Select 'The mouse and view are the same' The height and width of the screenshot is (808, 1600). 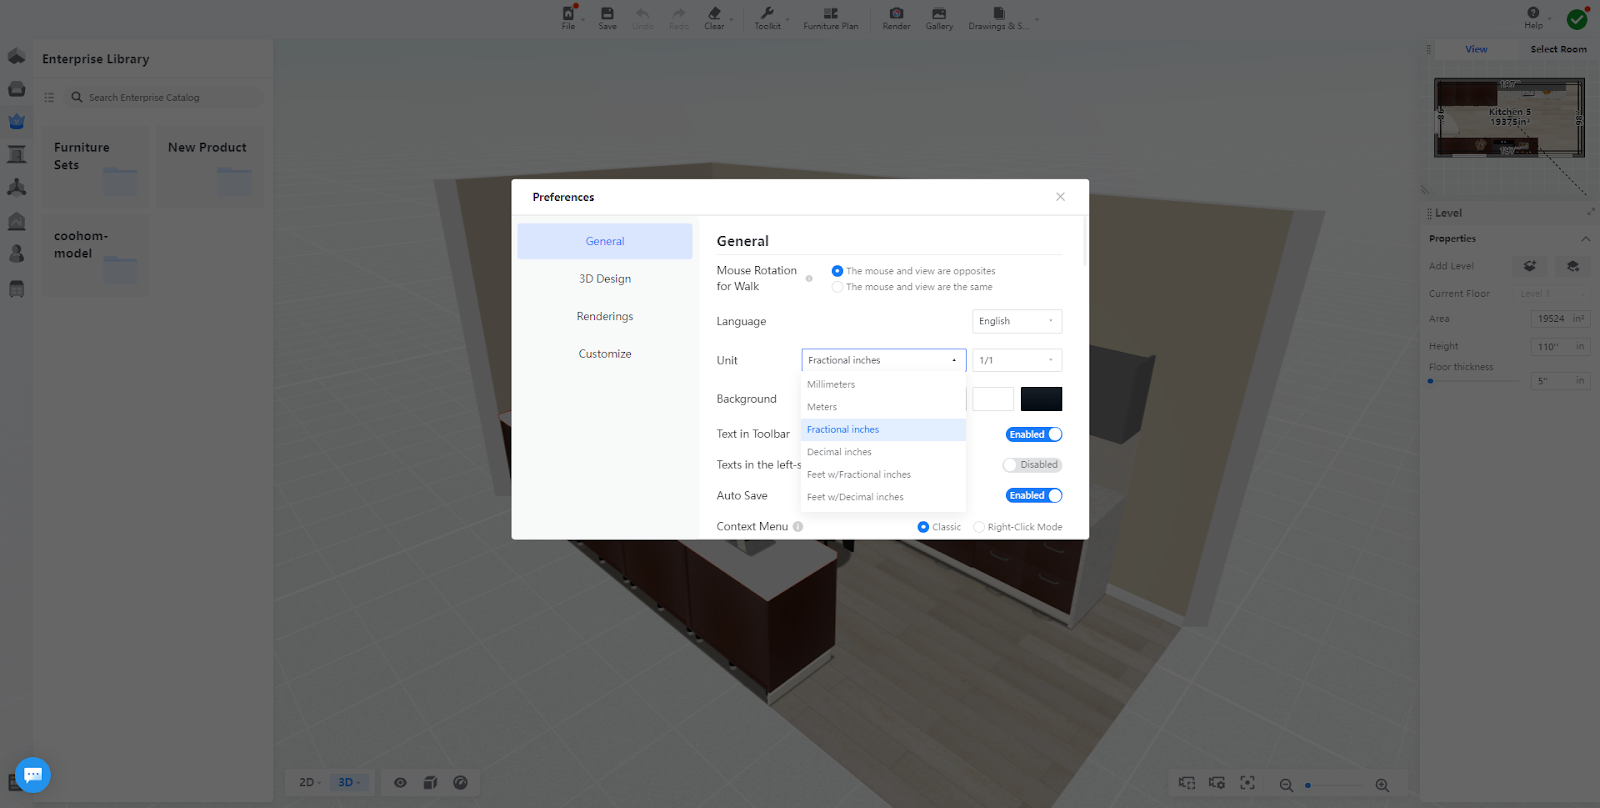tap(838, 287)
